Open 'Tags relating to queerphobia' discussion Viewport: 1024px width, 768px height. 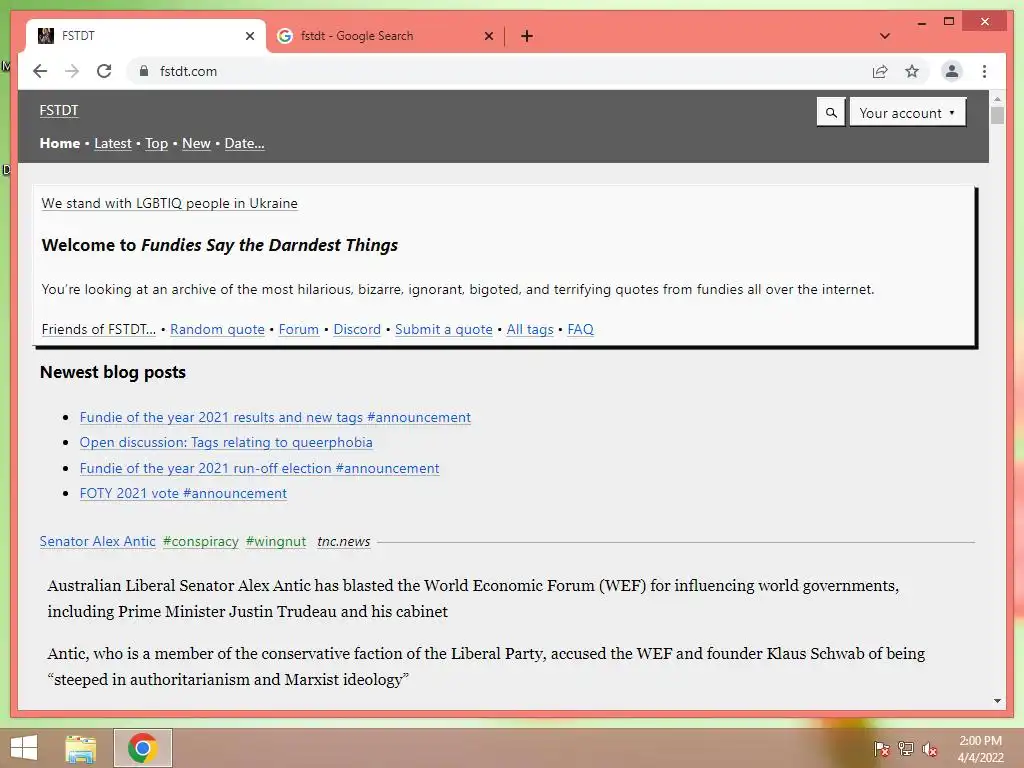(x=226, y=442)
